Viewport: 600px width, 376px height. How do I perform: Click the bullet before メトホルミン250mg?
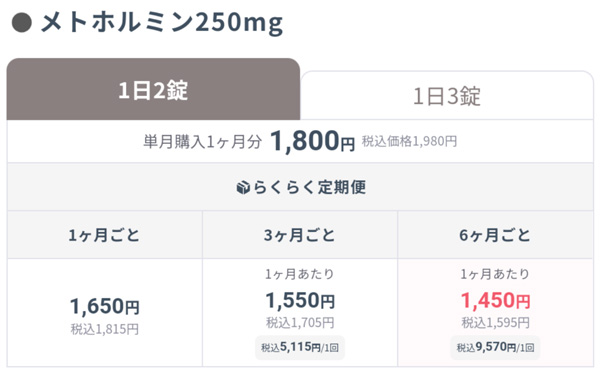[x=21, y=22]
